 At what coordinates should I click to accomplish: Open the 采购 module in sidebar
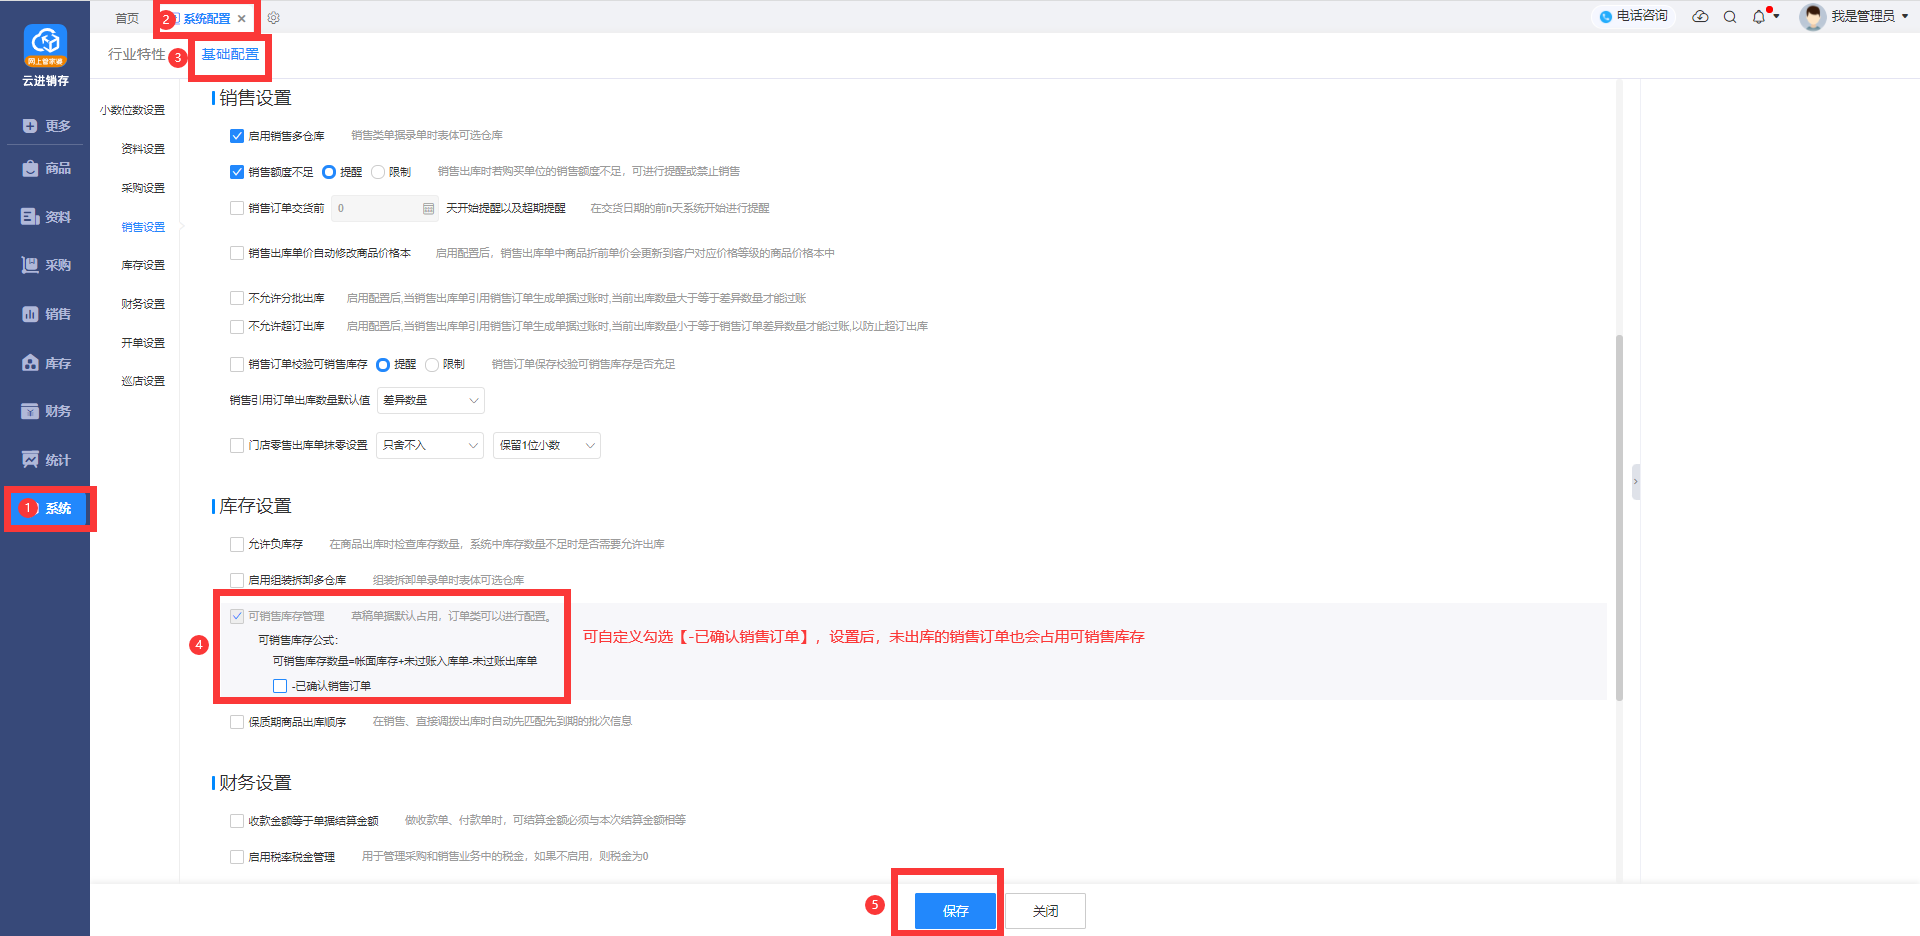pos(46,265)
